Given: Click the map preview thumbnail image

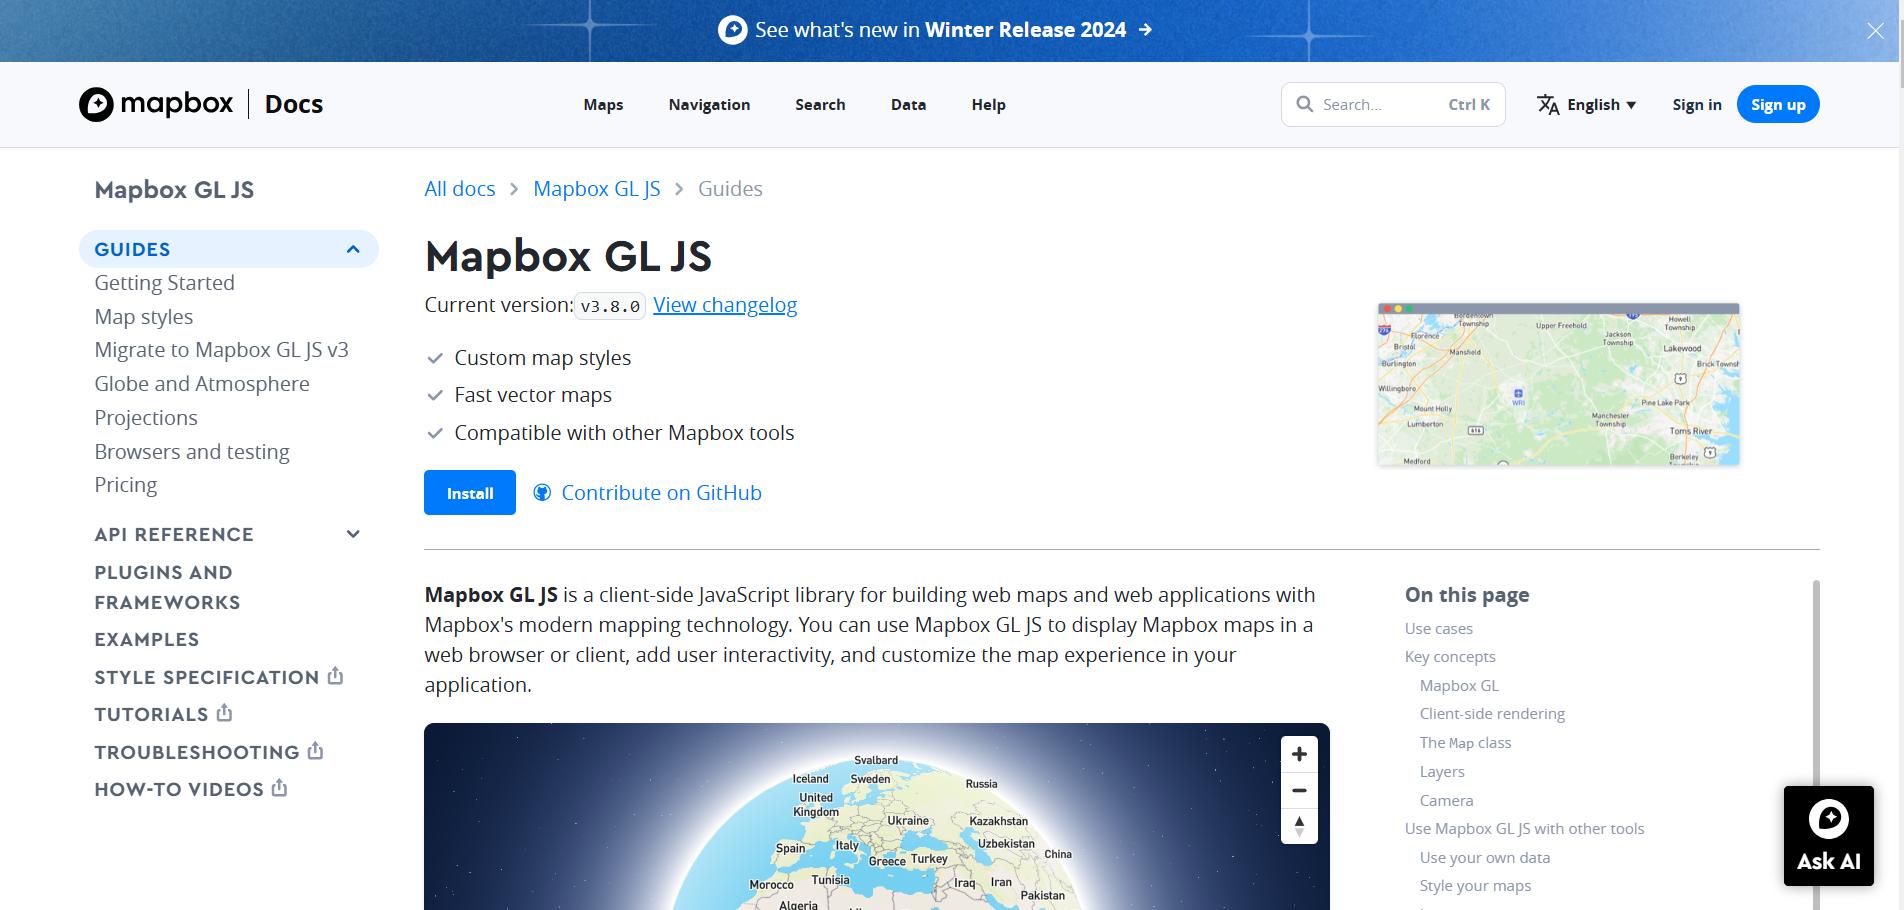Looking at the screenshot, I should [x=1559, y=384].
